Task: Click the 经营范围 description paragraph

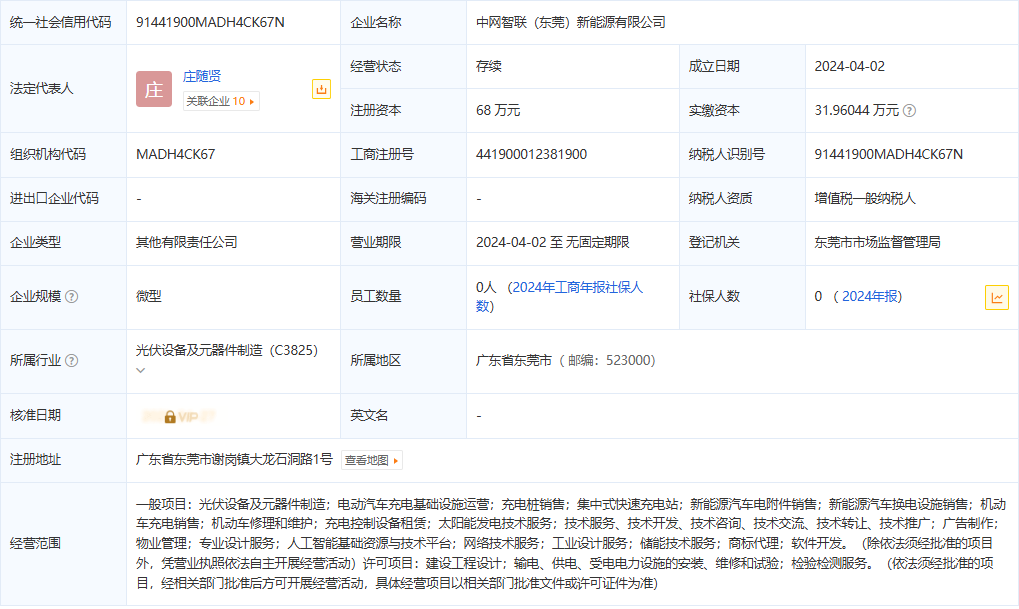Action: [x=572, y=543]
